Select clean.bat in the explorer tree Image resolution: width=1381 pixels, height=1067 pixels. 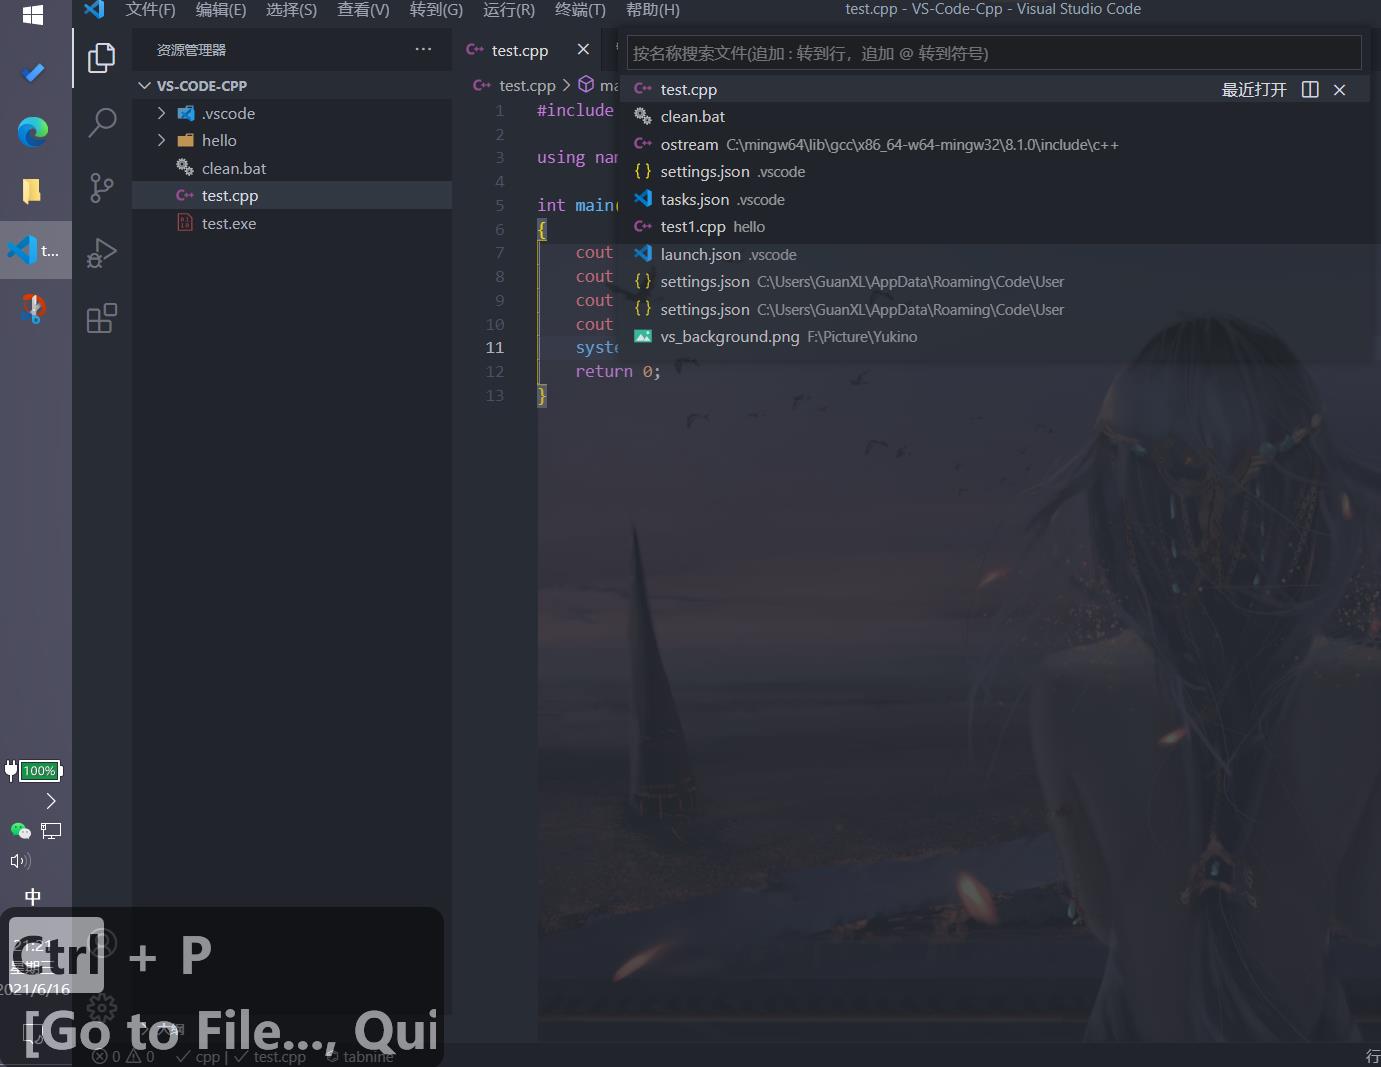coord(292,168)
